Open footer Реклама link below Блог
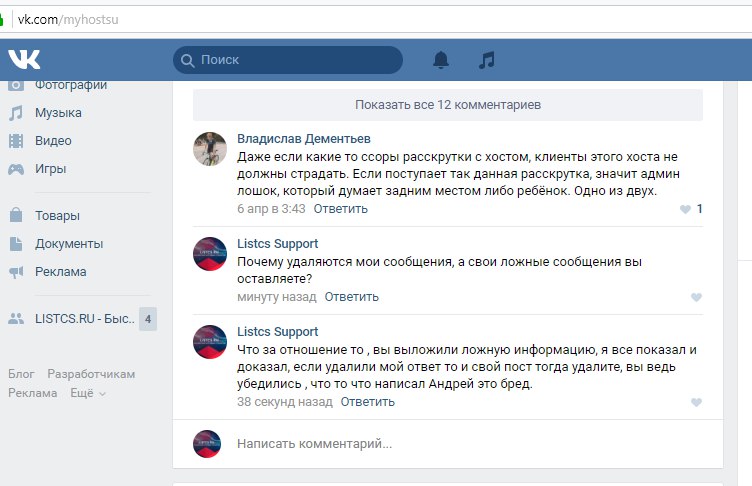The height and width of the screenshot is (486, 752). 33,393
